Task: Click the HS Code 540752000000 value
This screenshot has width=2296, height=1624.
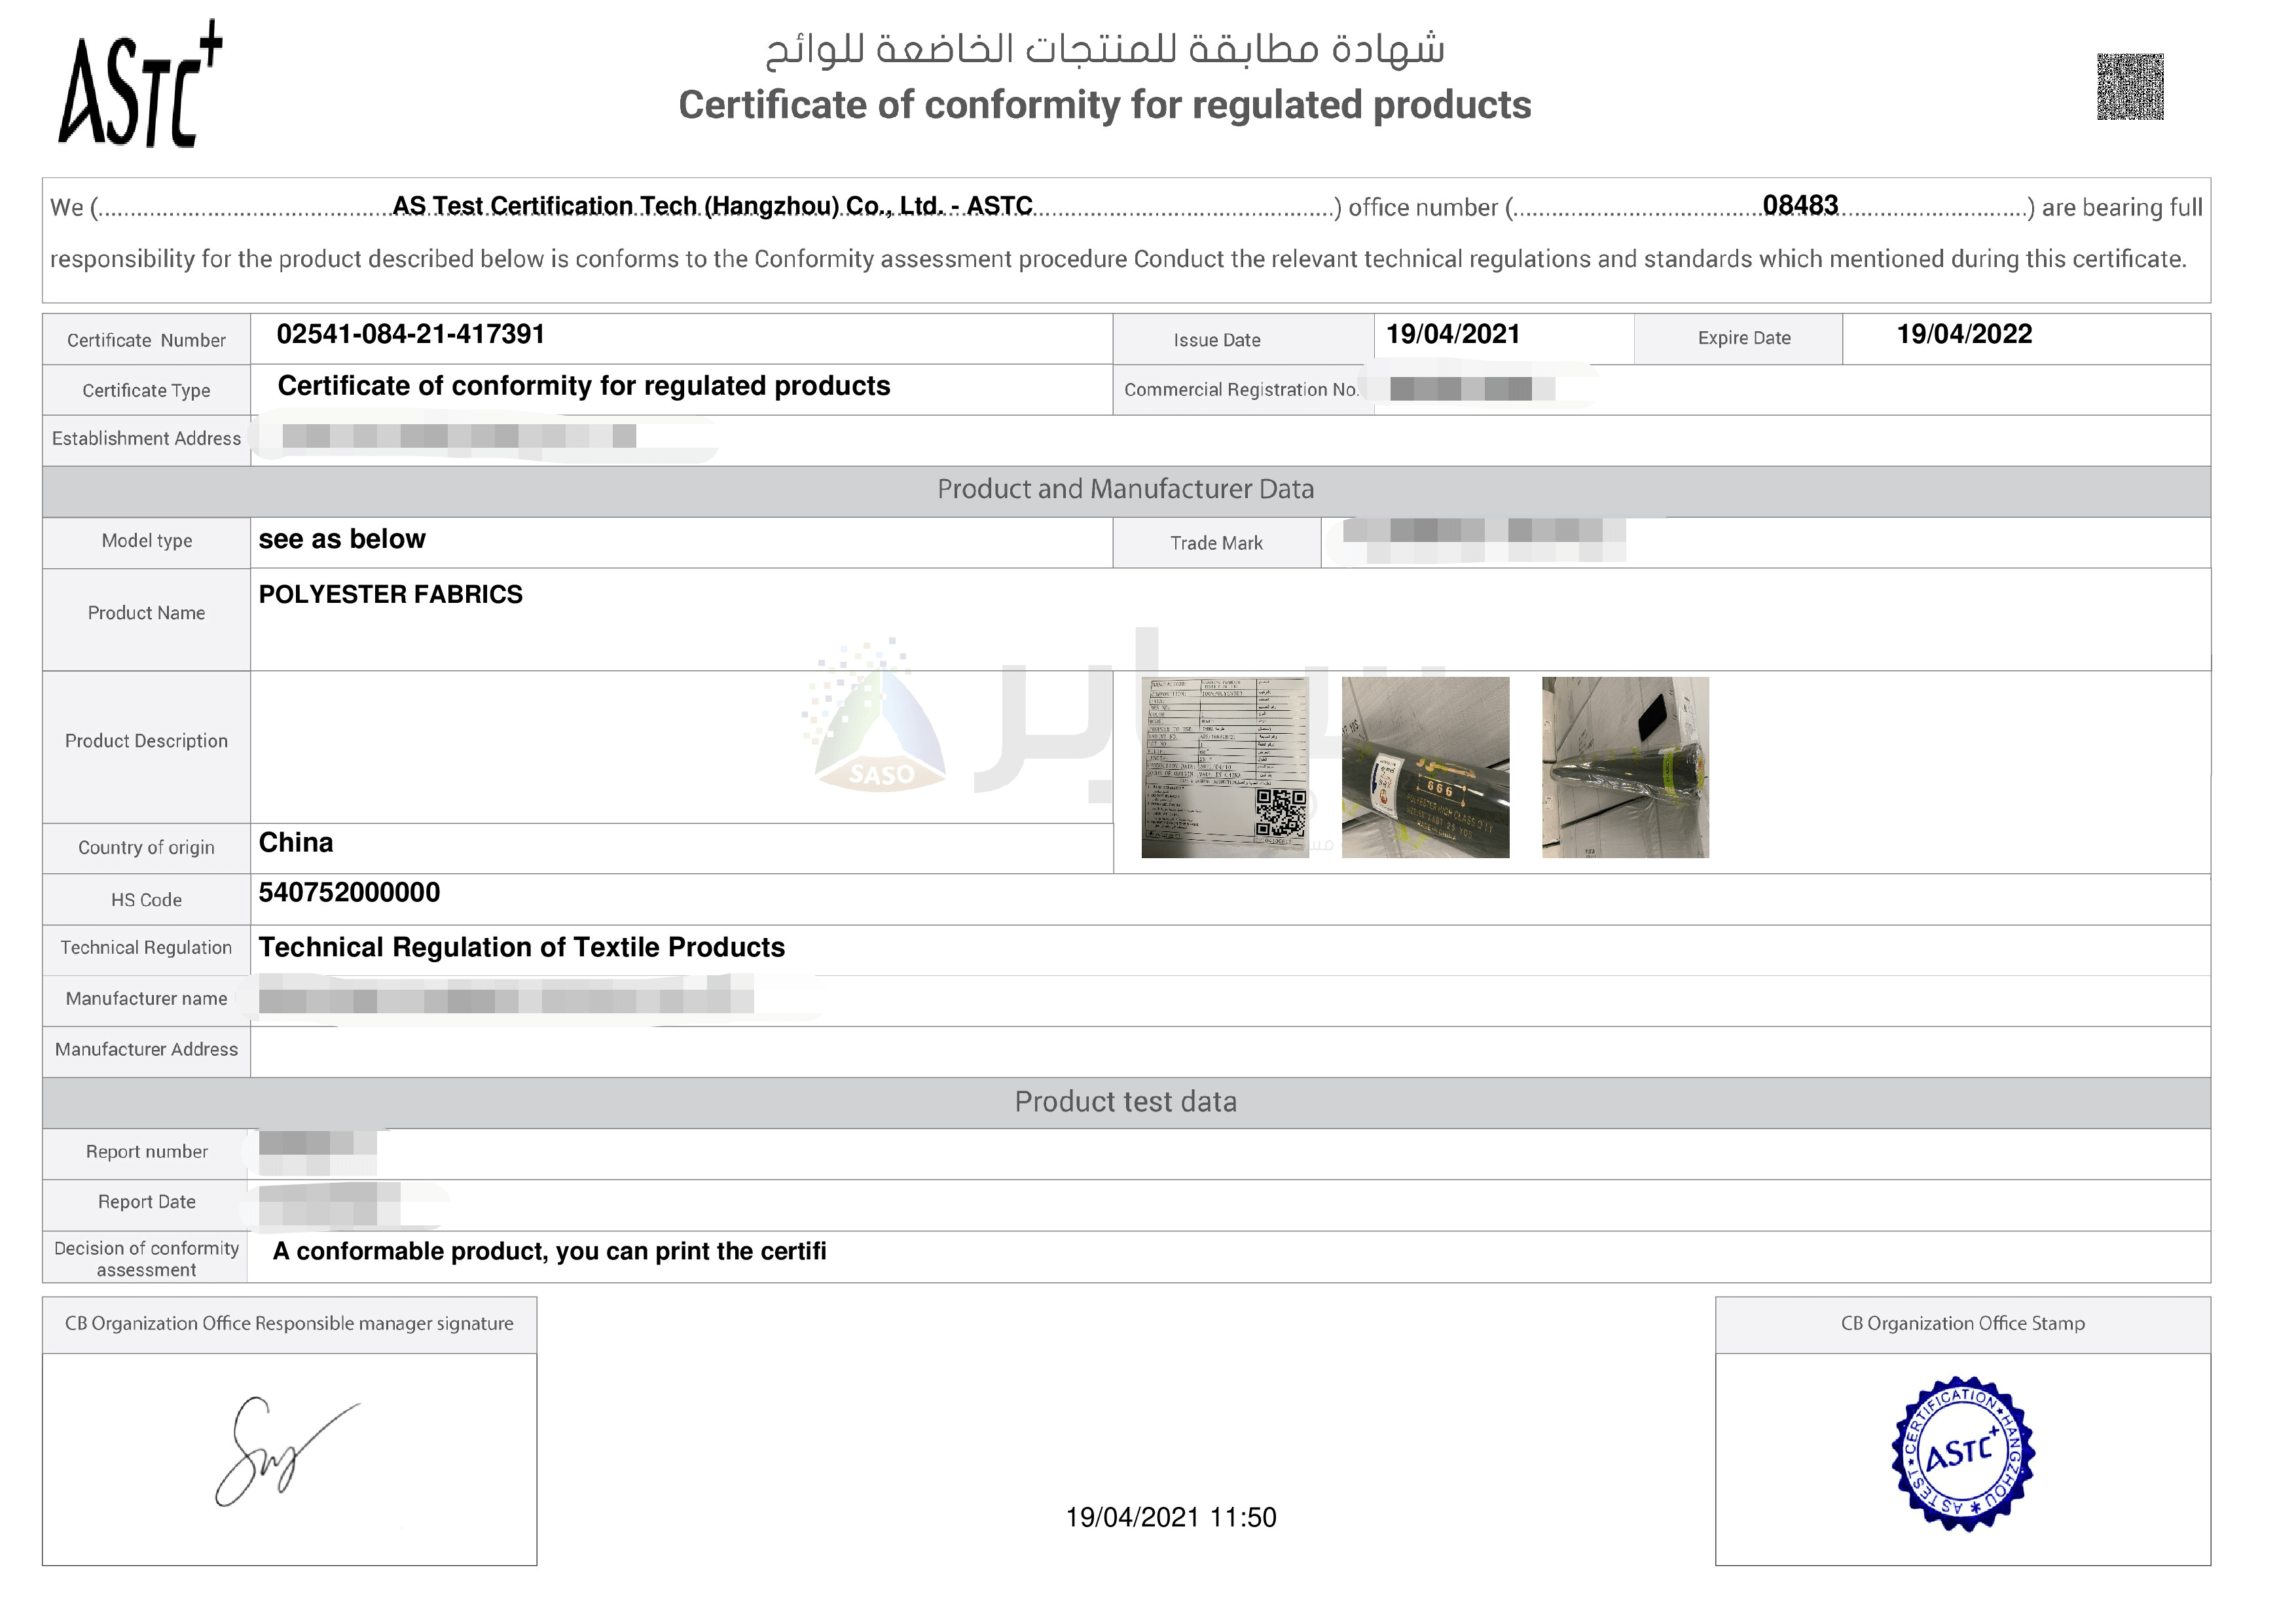Action: pos(349,892)
